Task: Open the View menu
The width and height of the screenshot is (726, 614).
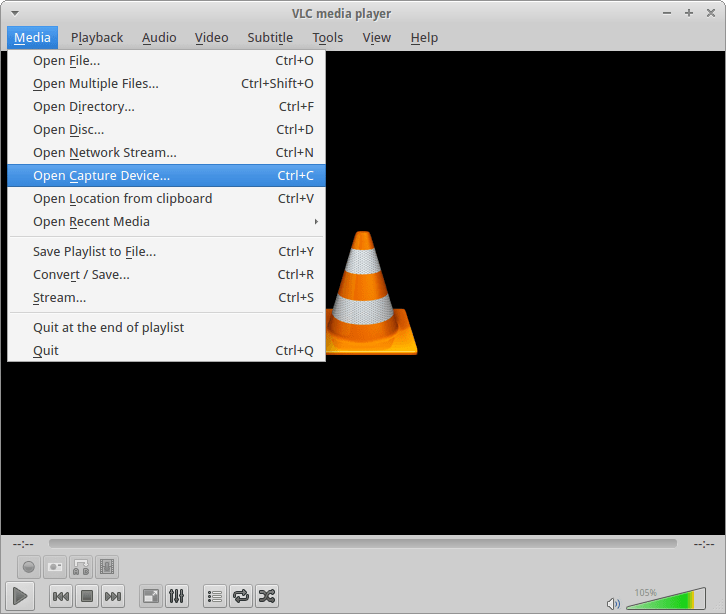Action: (376, 38)
